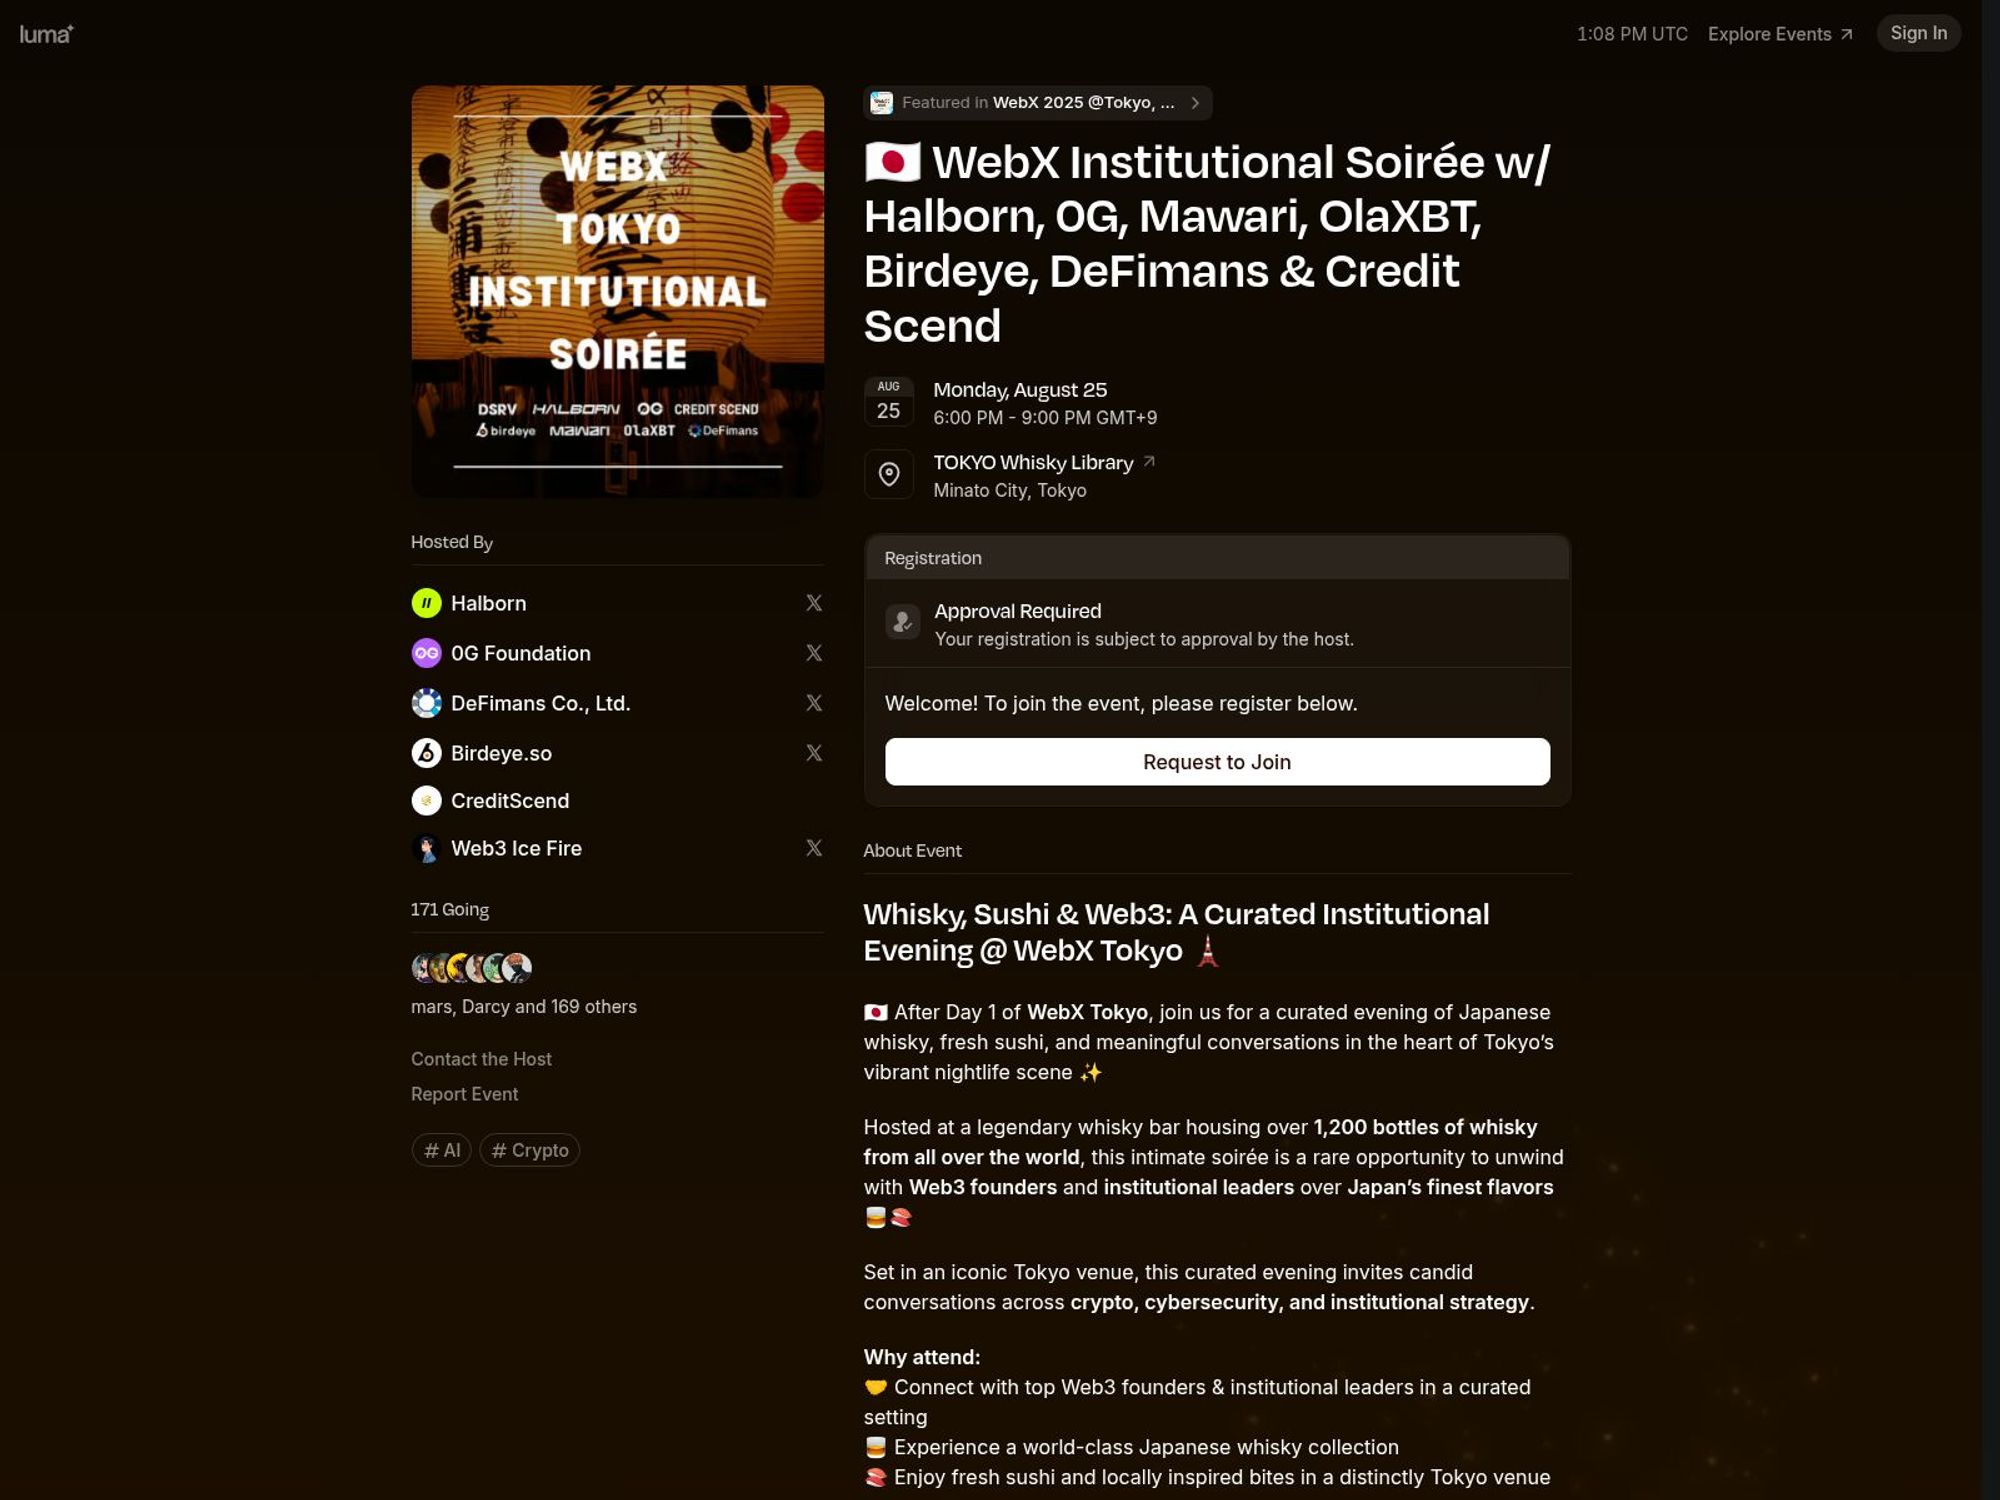
Task: Click the Luma logo
Action: pos(46,33)
